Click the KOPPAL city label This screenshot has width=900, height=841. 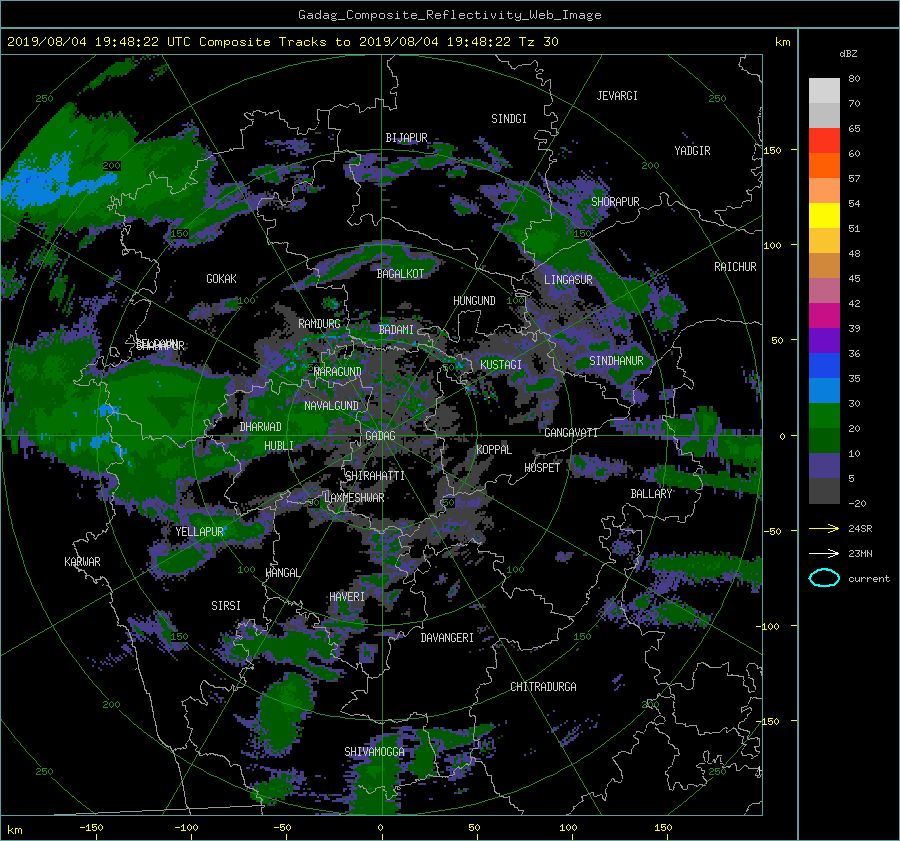tap(494, 450)
